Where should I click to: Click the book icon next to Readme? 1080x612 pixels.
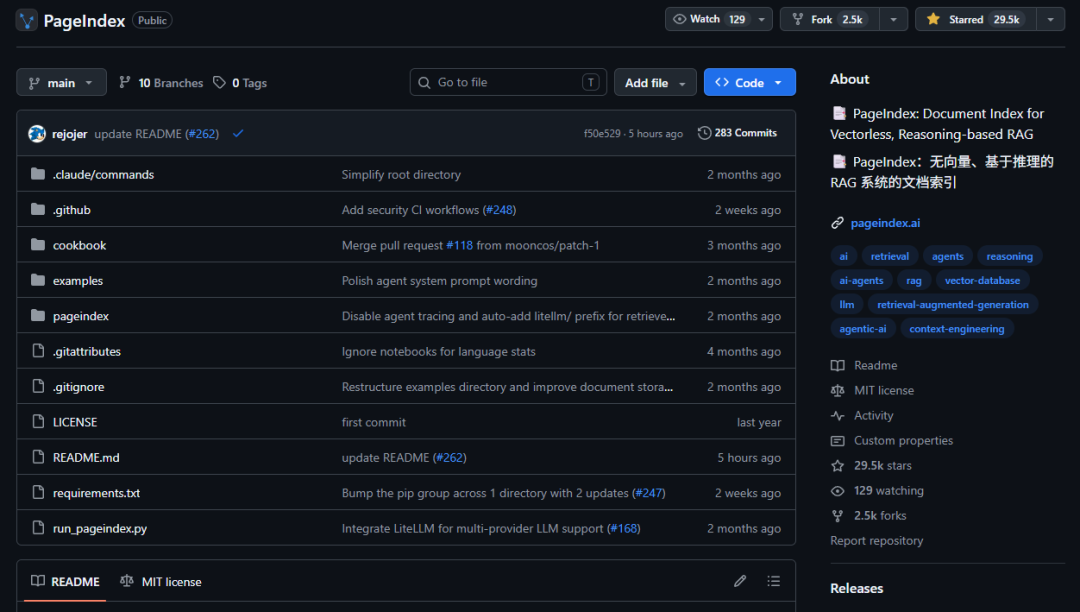click(838, 366)
